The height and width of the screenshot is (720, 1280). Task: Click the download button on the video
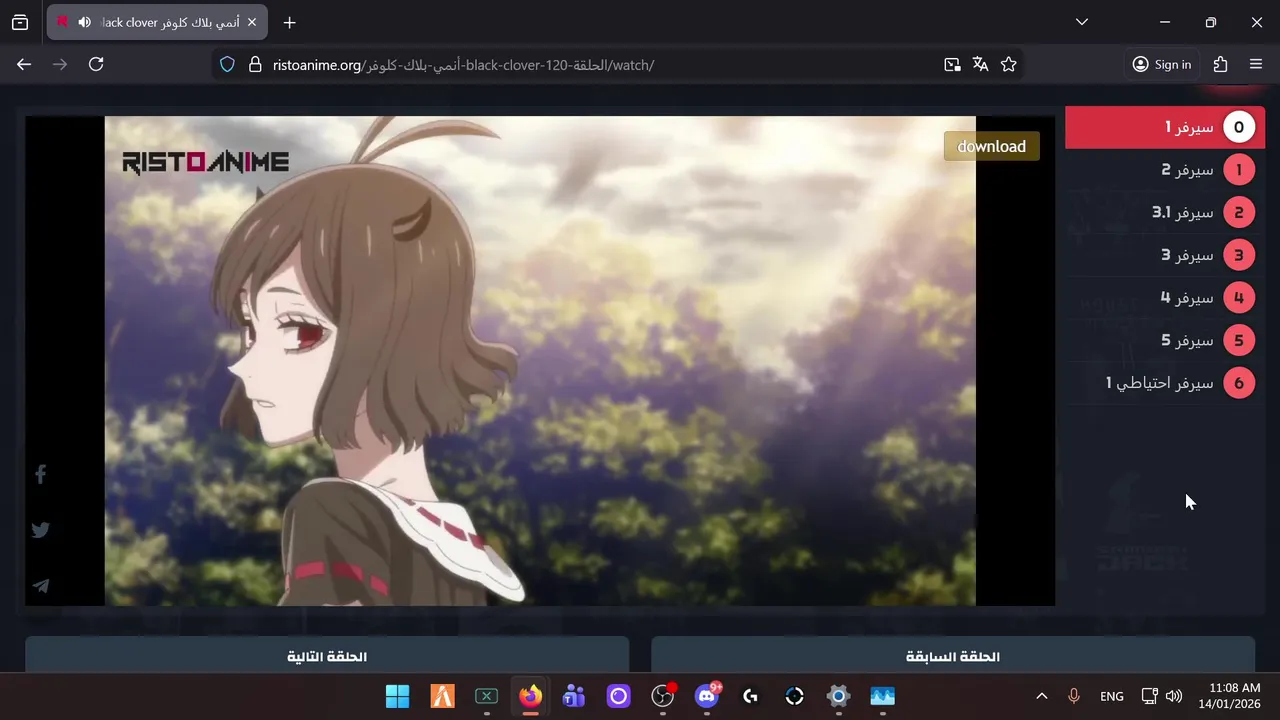click(x=991, y=146)
